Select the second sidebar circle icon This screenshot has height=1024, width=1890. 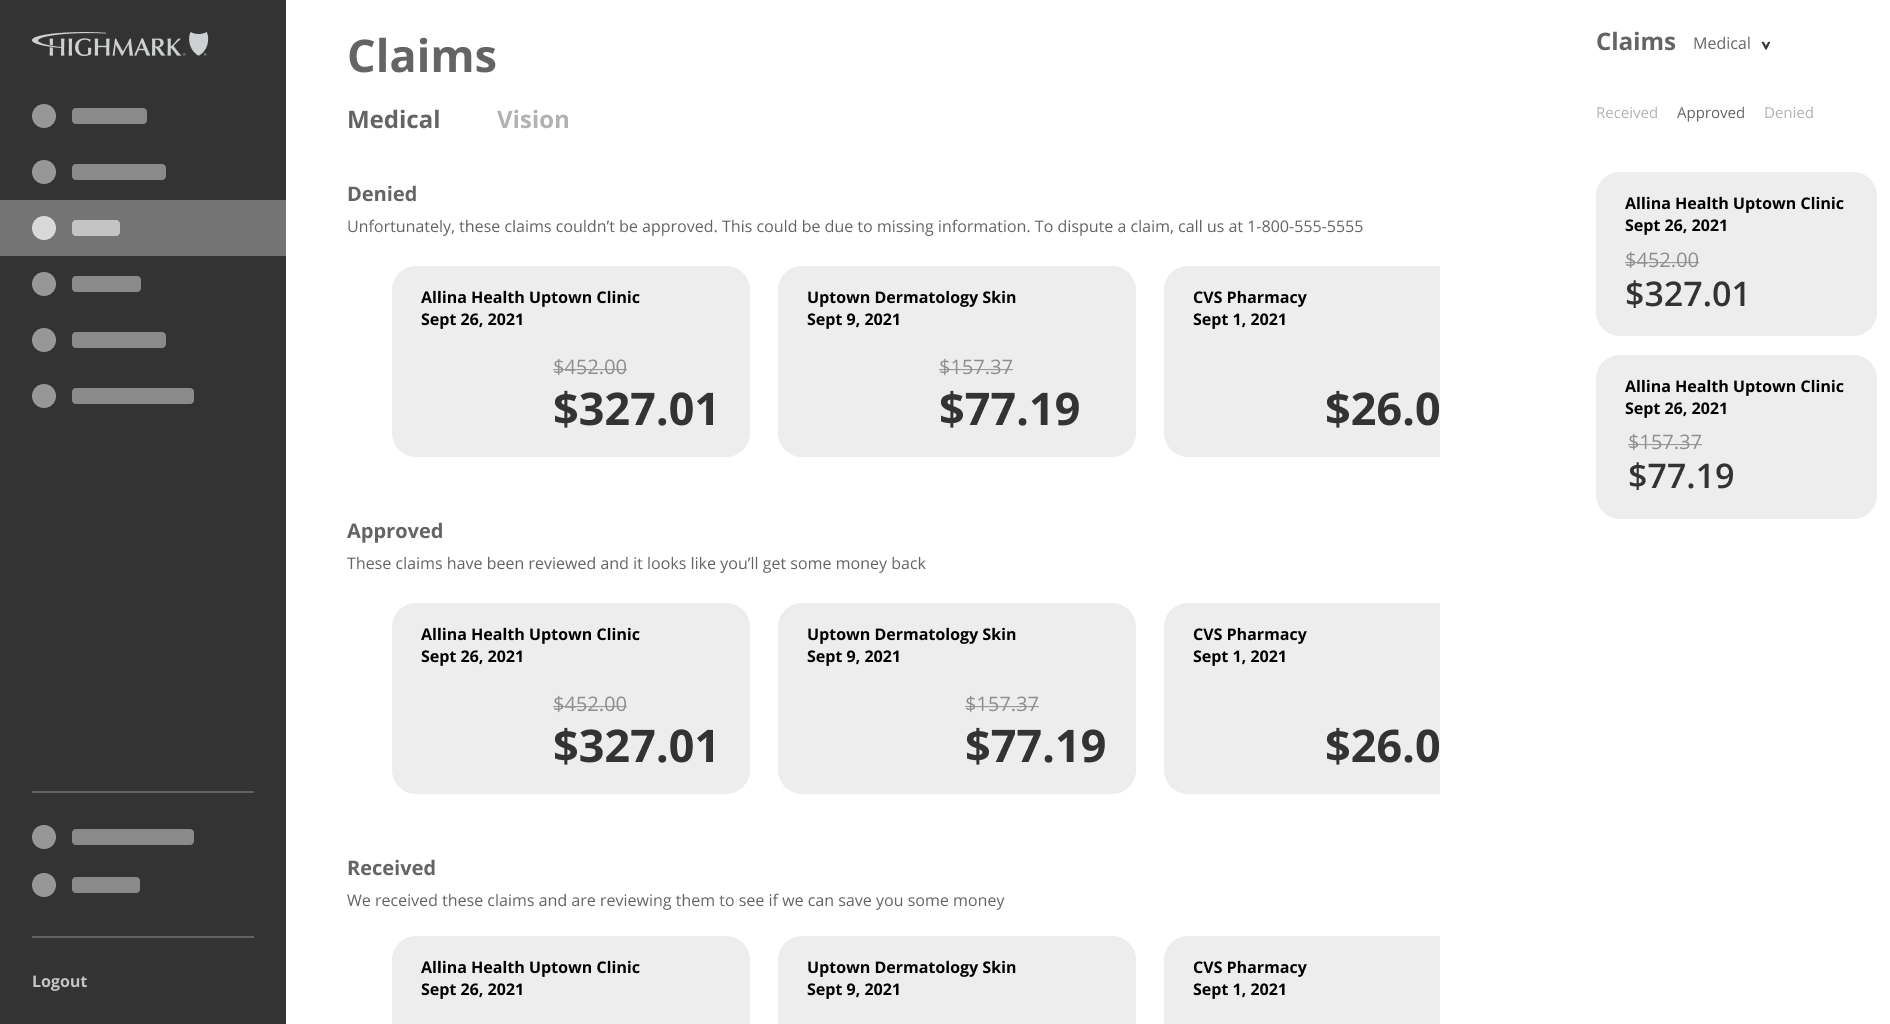tap(44, 172)
